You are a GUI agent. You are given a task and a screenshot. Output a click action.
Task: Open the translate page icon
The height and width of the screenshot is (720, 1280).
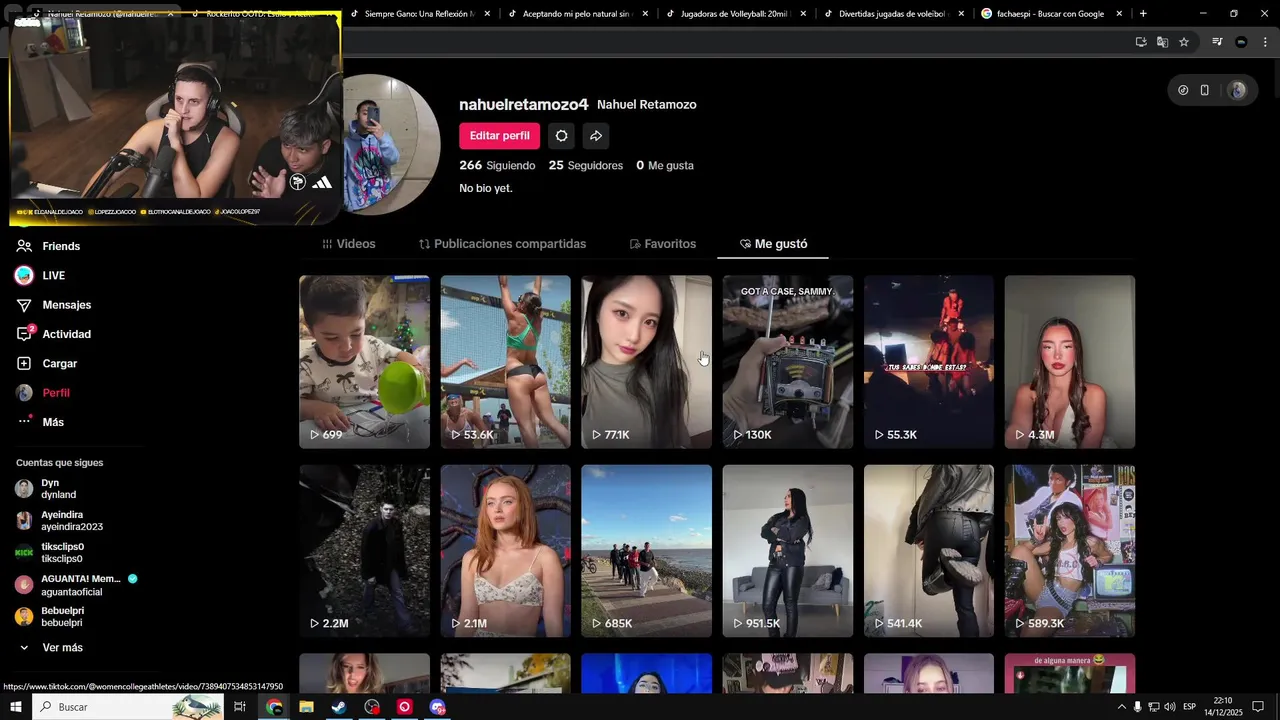tap(1162, 42)
